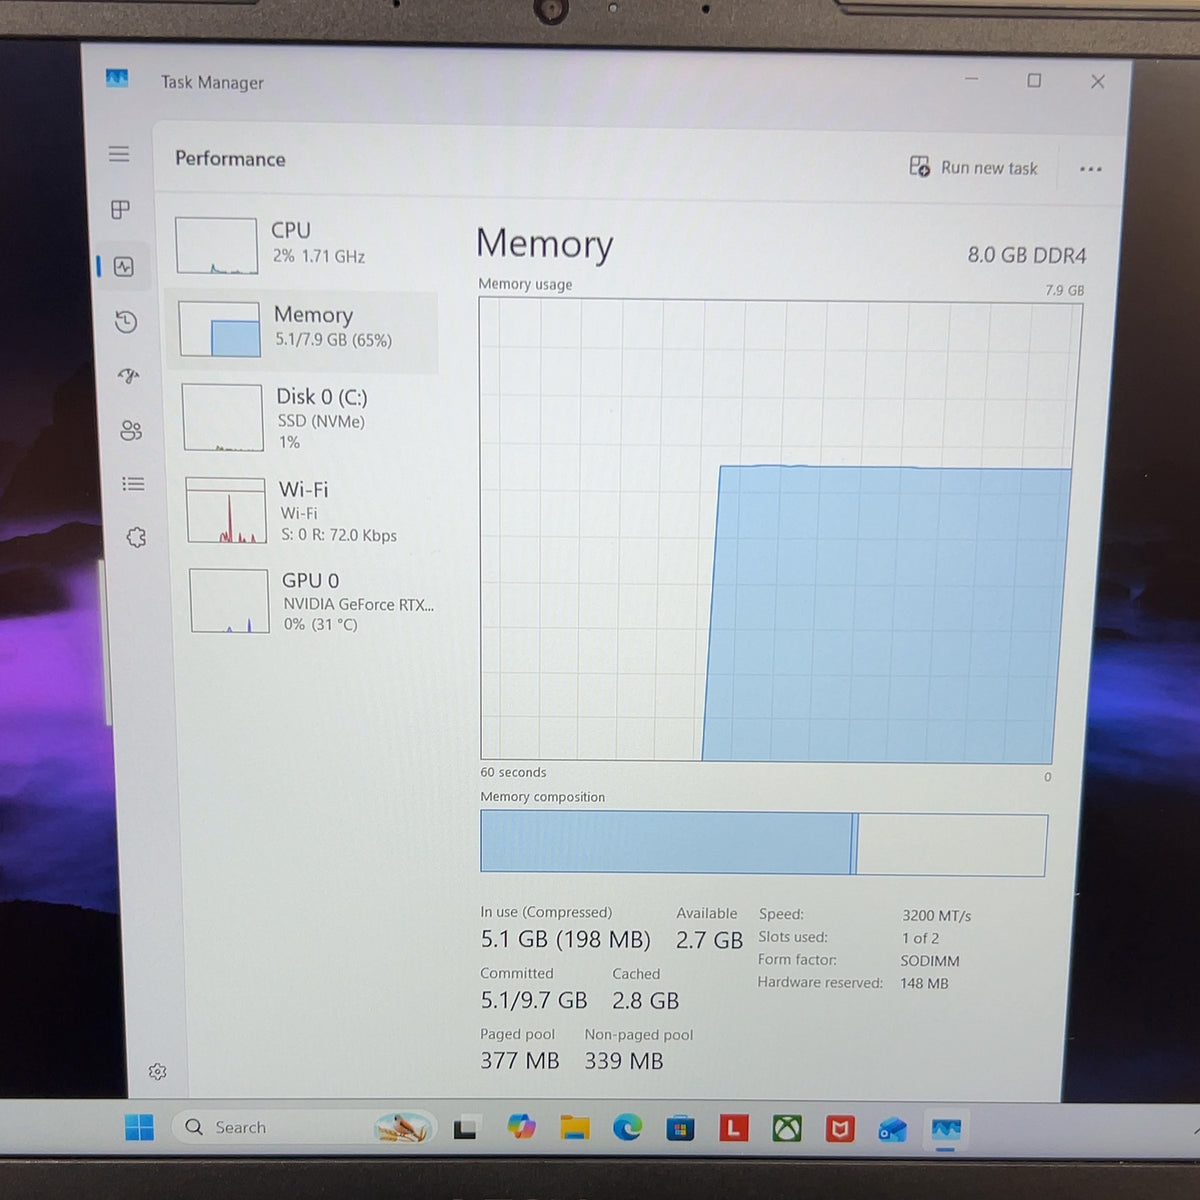
Task: Click Run new task button
Action: tap(973, 167)
